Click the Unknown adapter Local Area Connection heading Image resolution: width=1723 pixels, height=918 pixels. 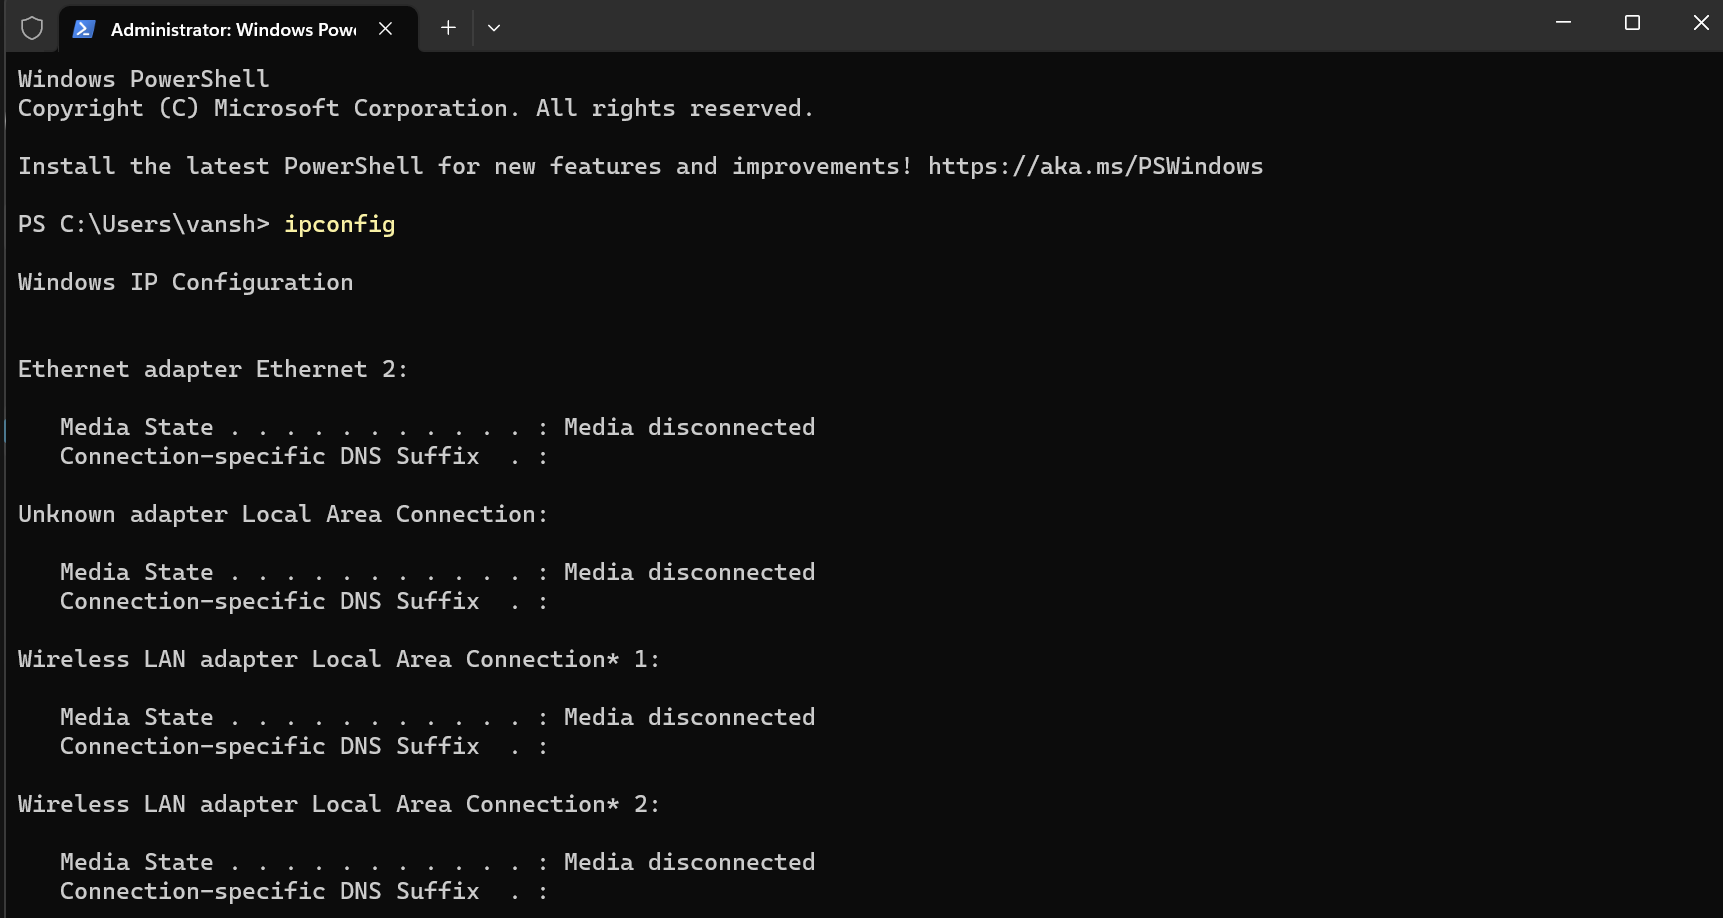coord(282,514)
